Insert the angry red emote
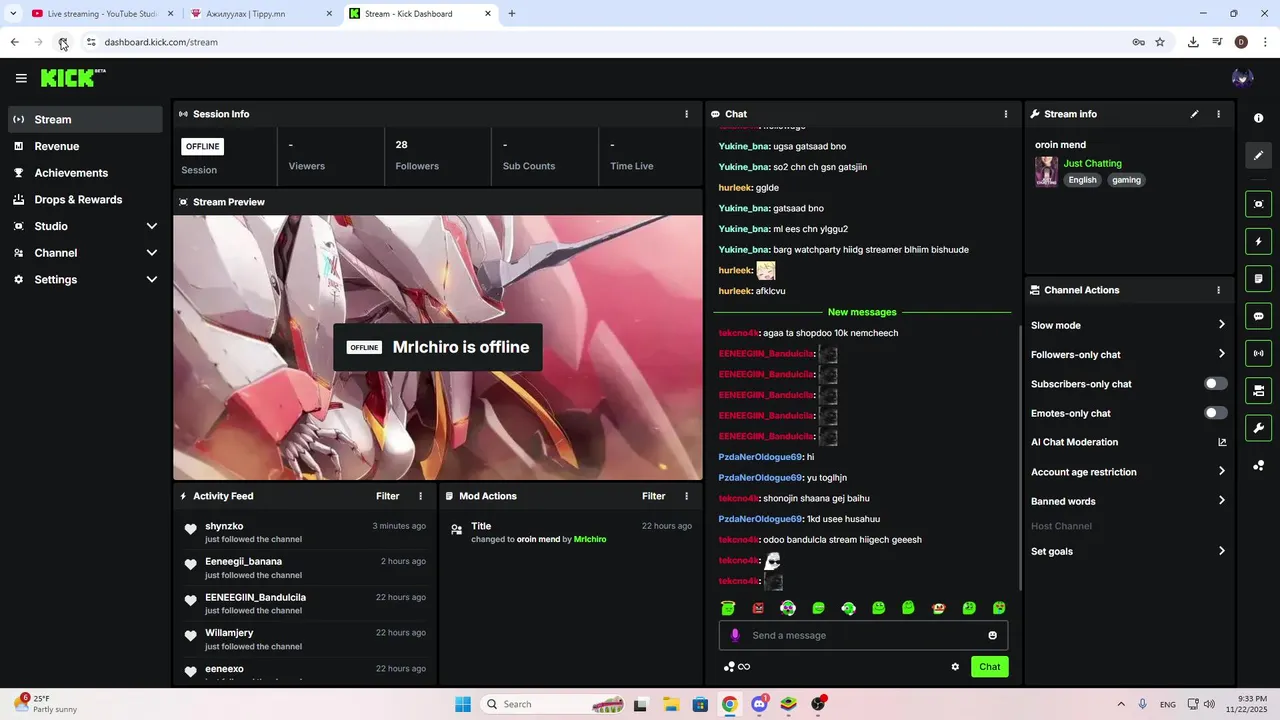1280x720 pixels. tap(758, 608)
